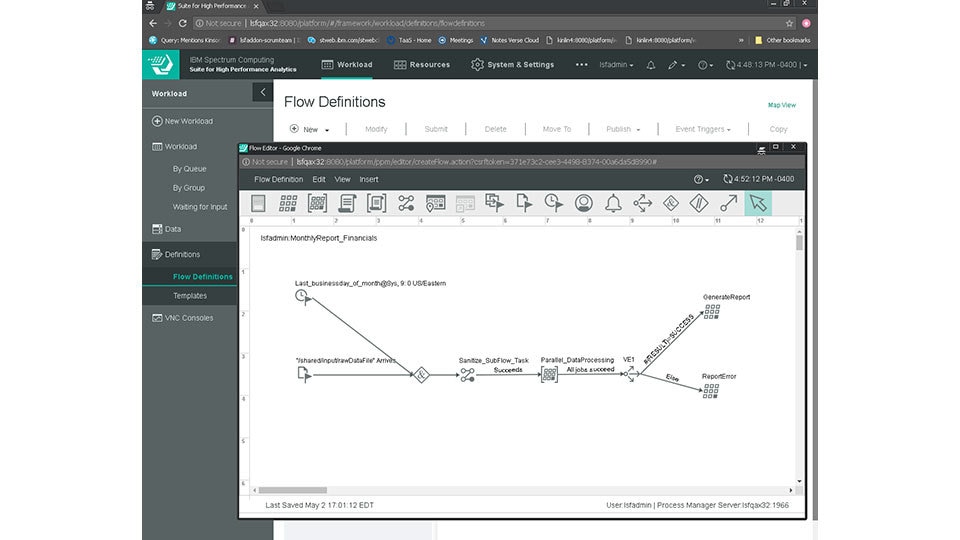This screenshot has width=960, height=540.
Task: Select the GenerateReport job node
Action: [x=711, y=312]
